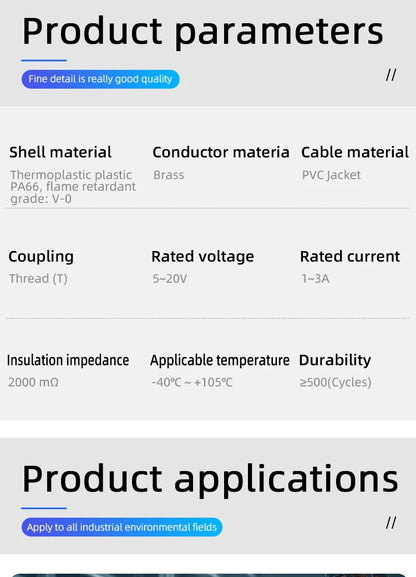Viewport: 416px width, 577px height.
Task: Select the Brass value text
Action: (169, 175)
